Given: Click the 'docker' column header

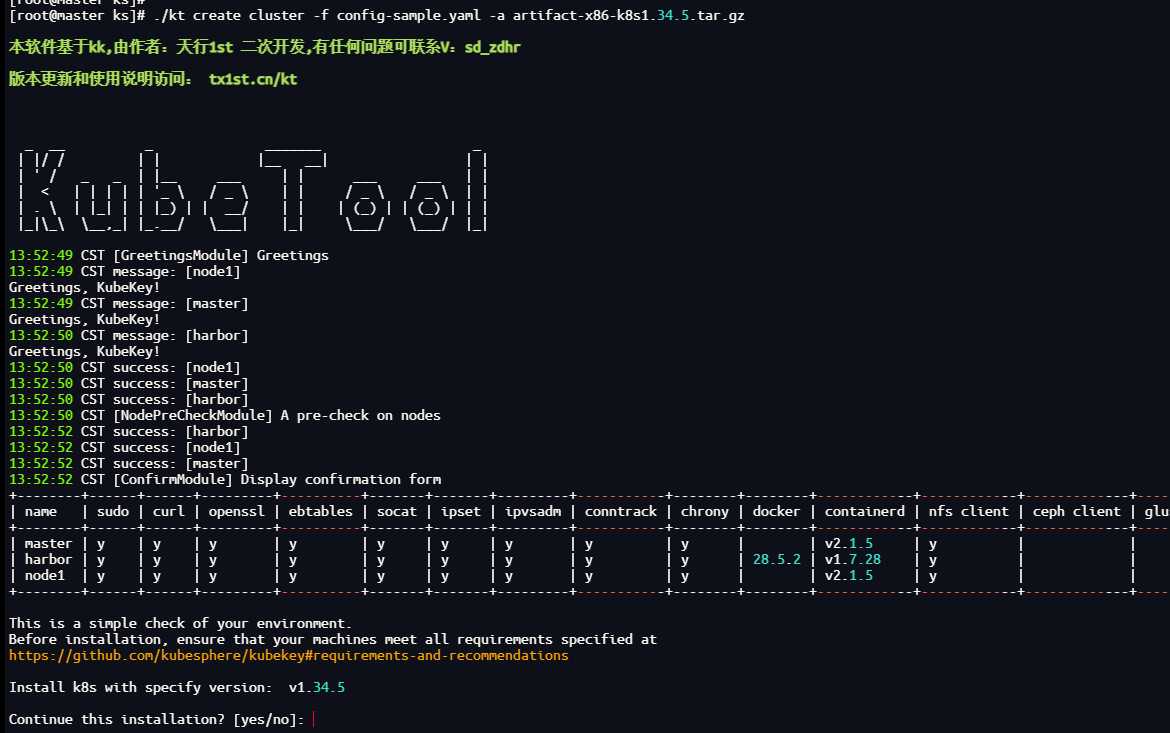Looking at the screenshot, I should [776, 511].
